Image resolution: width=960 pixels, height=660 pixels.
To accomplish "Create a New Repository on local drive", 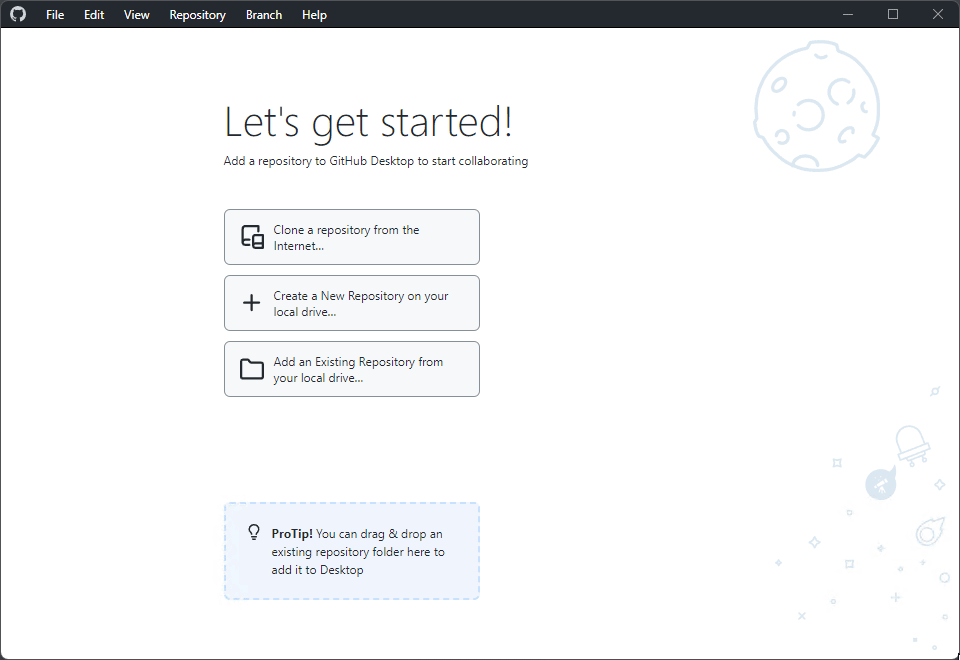I will [352, 303].
